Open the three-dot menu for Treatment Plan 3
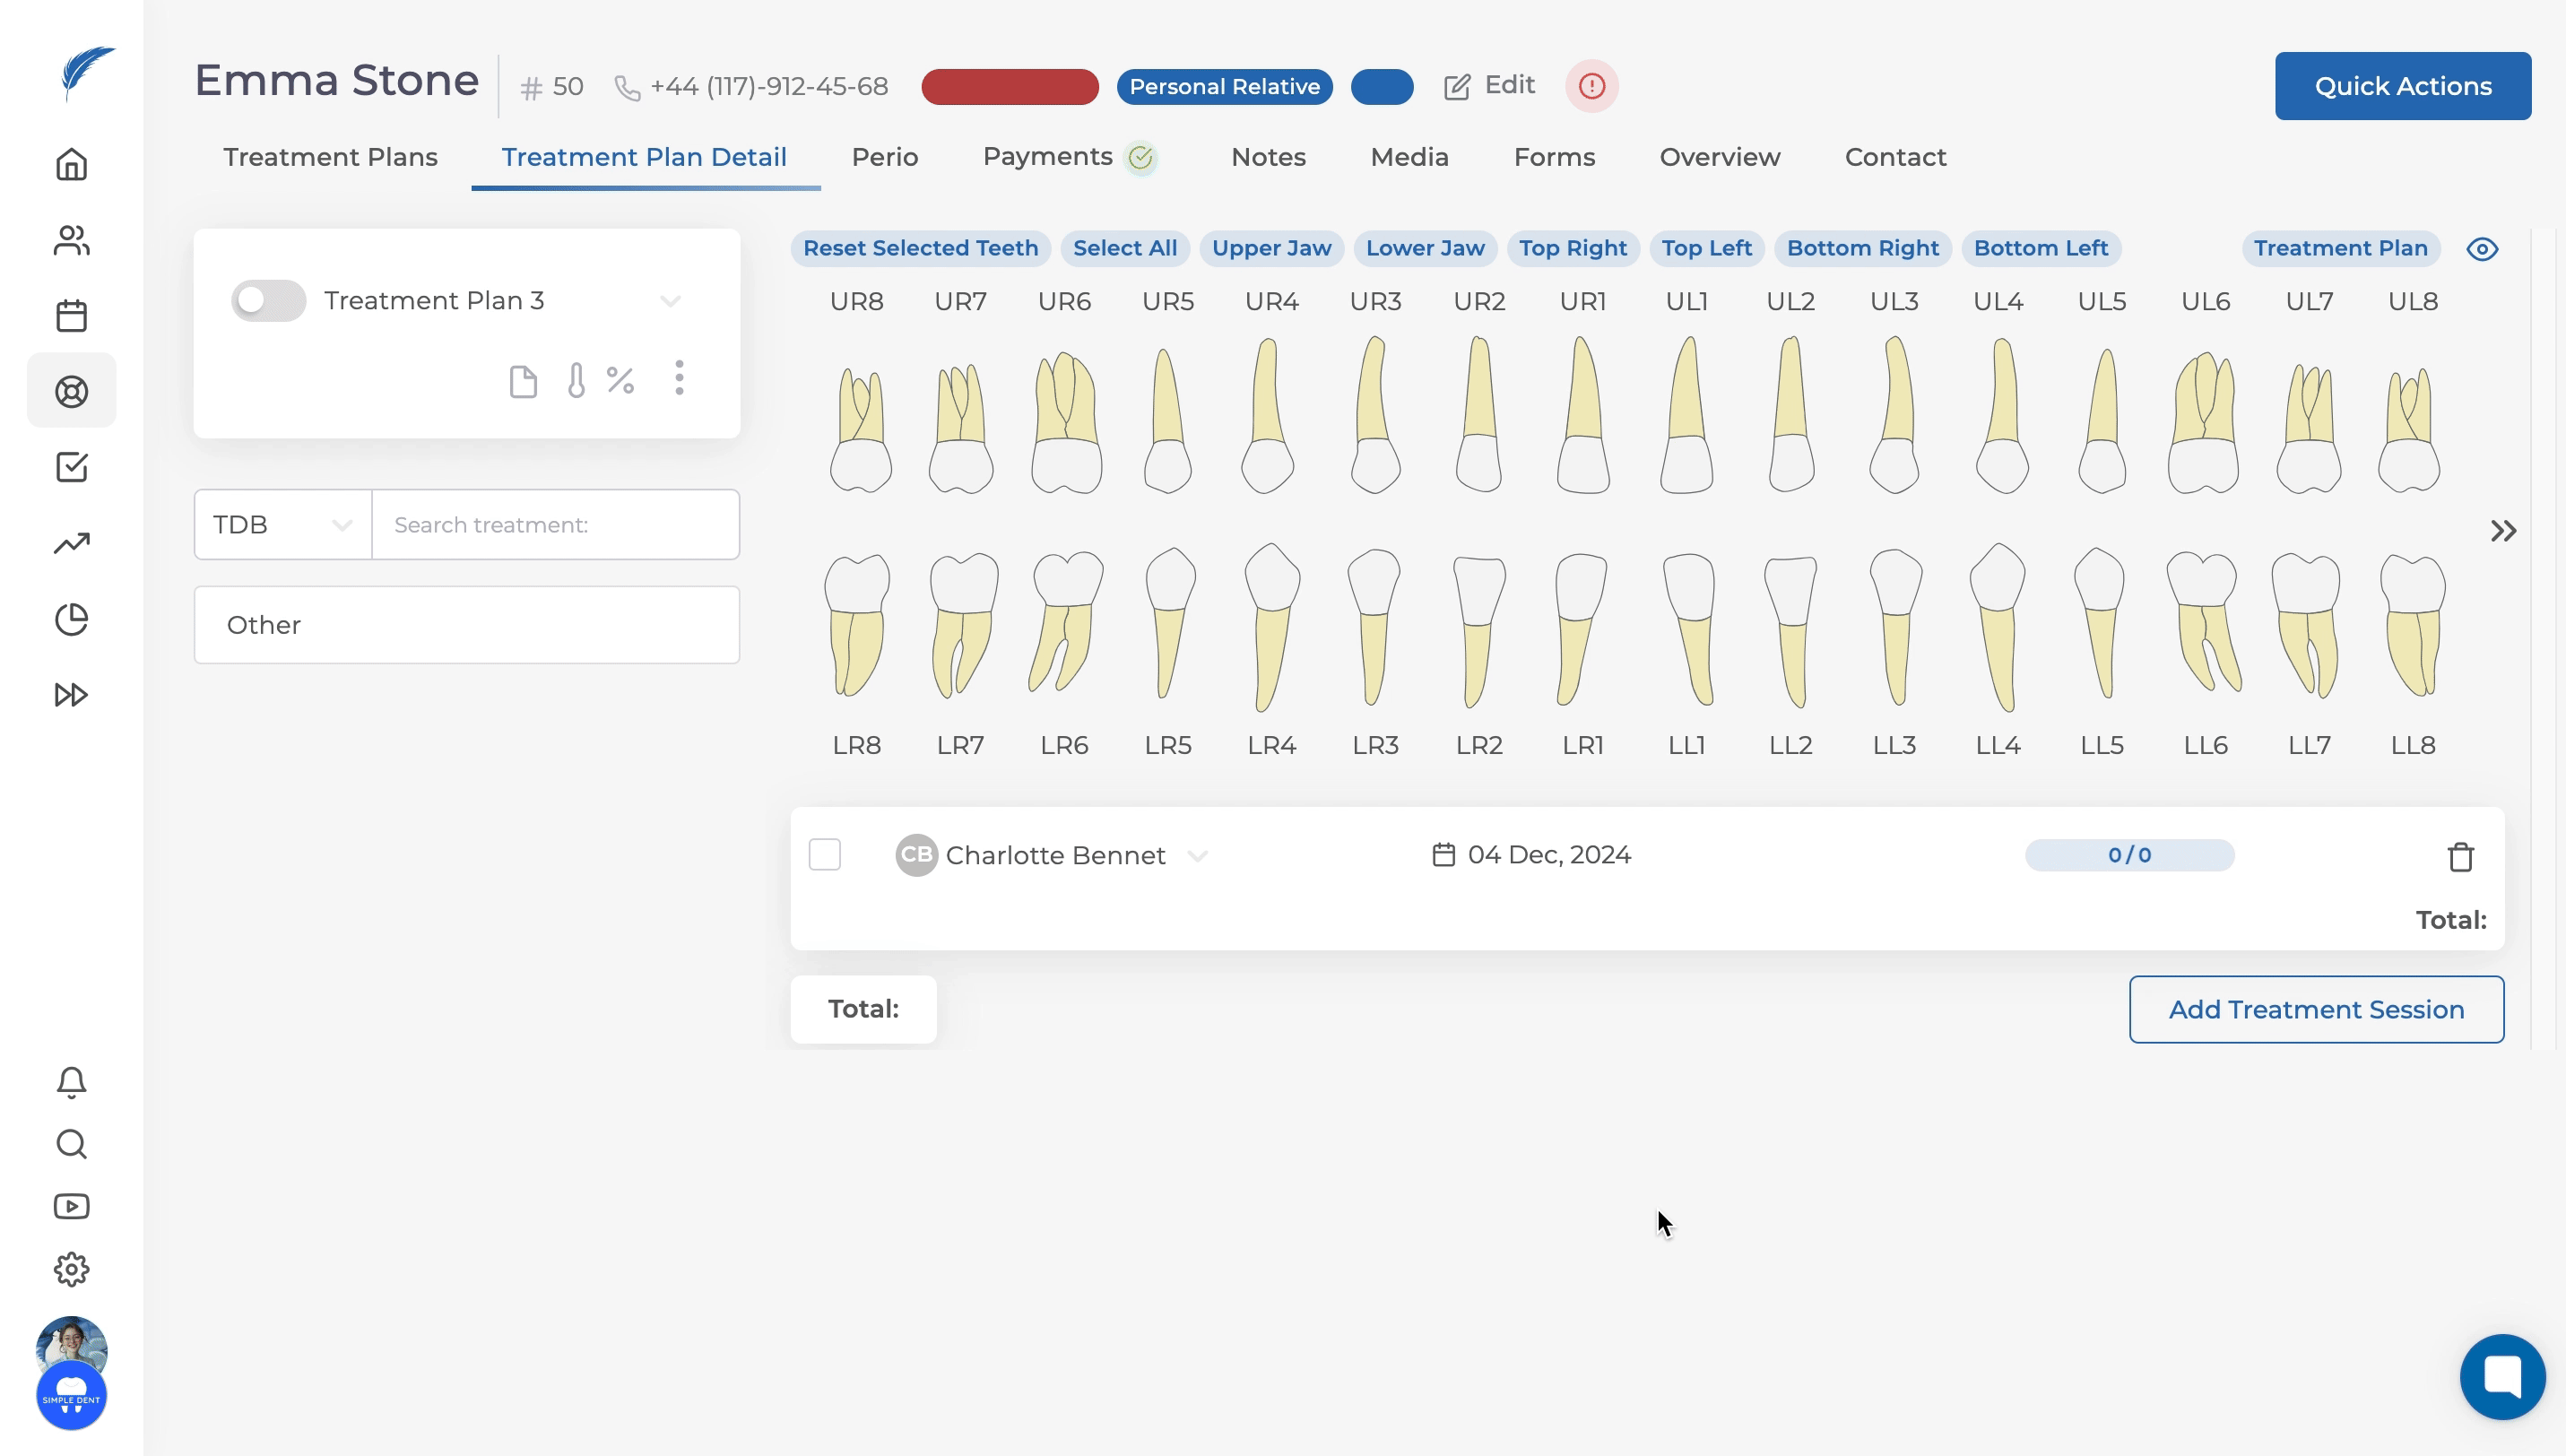2566x1456 pixels. (679, 378)
